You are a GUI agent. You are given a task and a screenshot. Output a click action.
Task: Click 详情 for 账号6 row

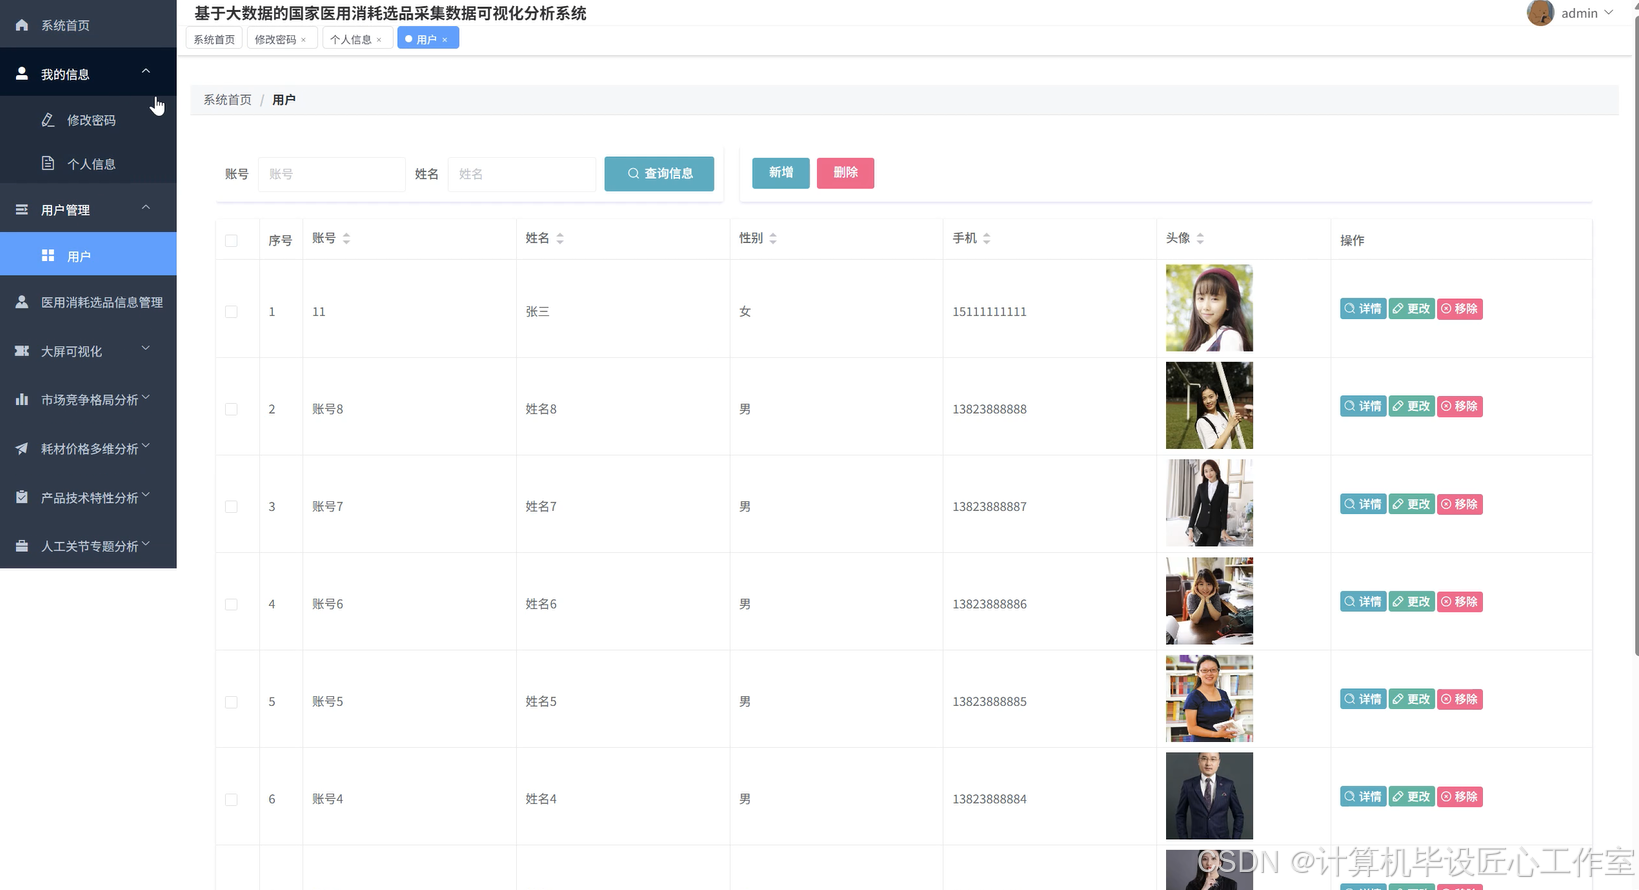tap(1363, 601)
